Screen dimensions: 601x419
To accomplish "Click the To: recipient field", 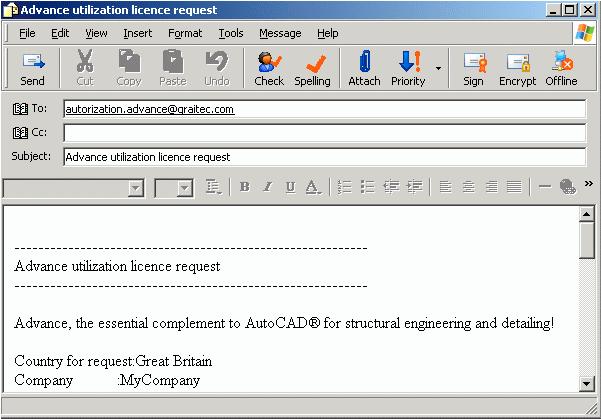I will coord(325,109).
